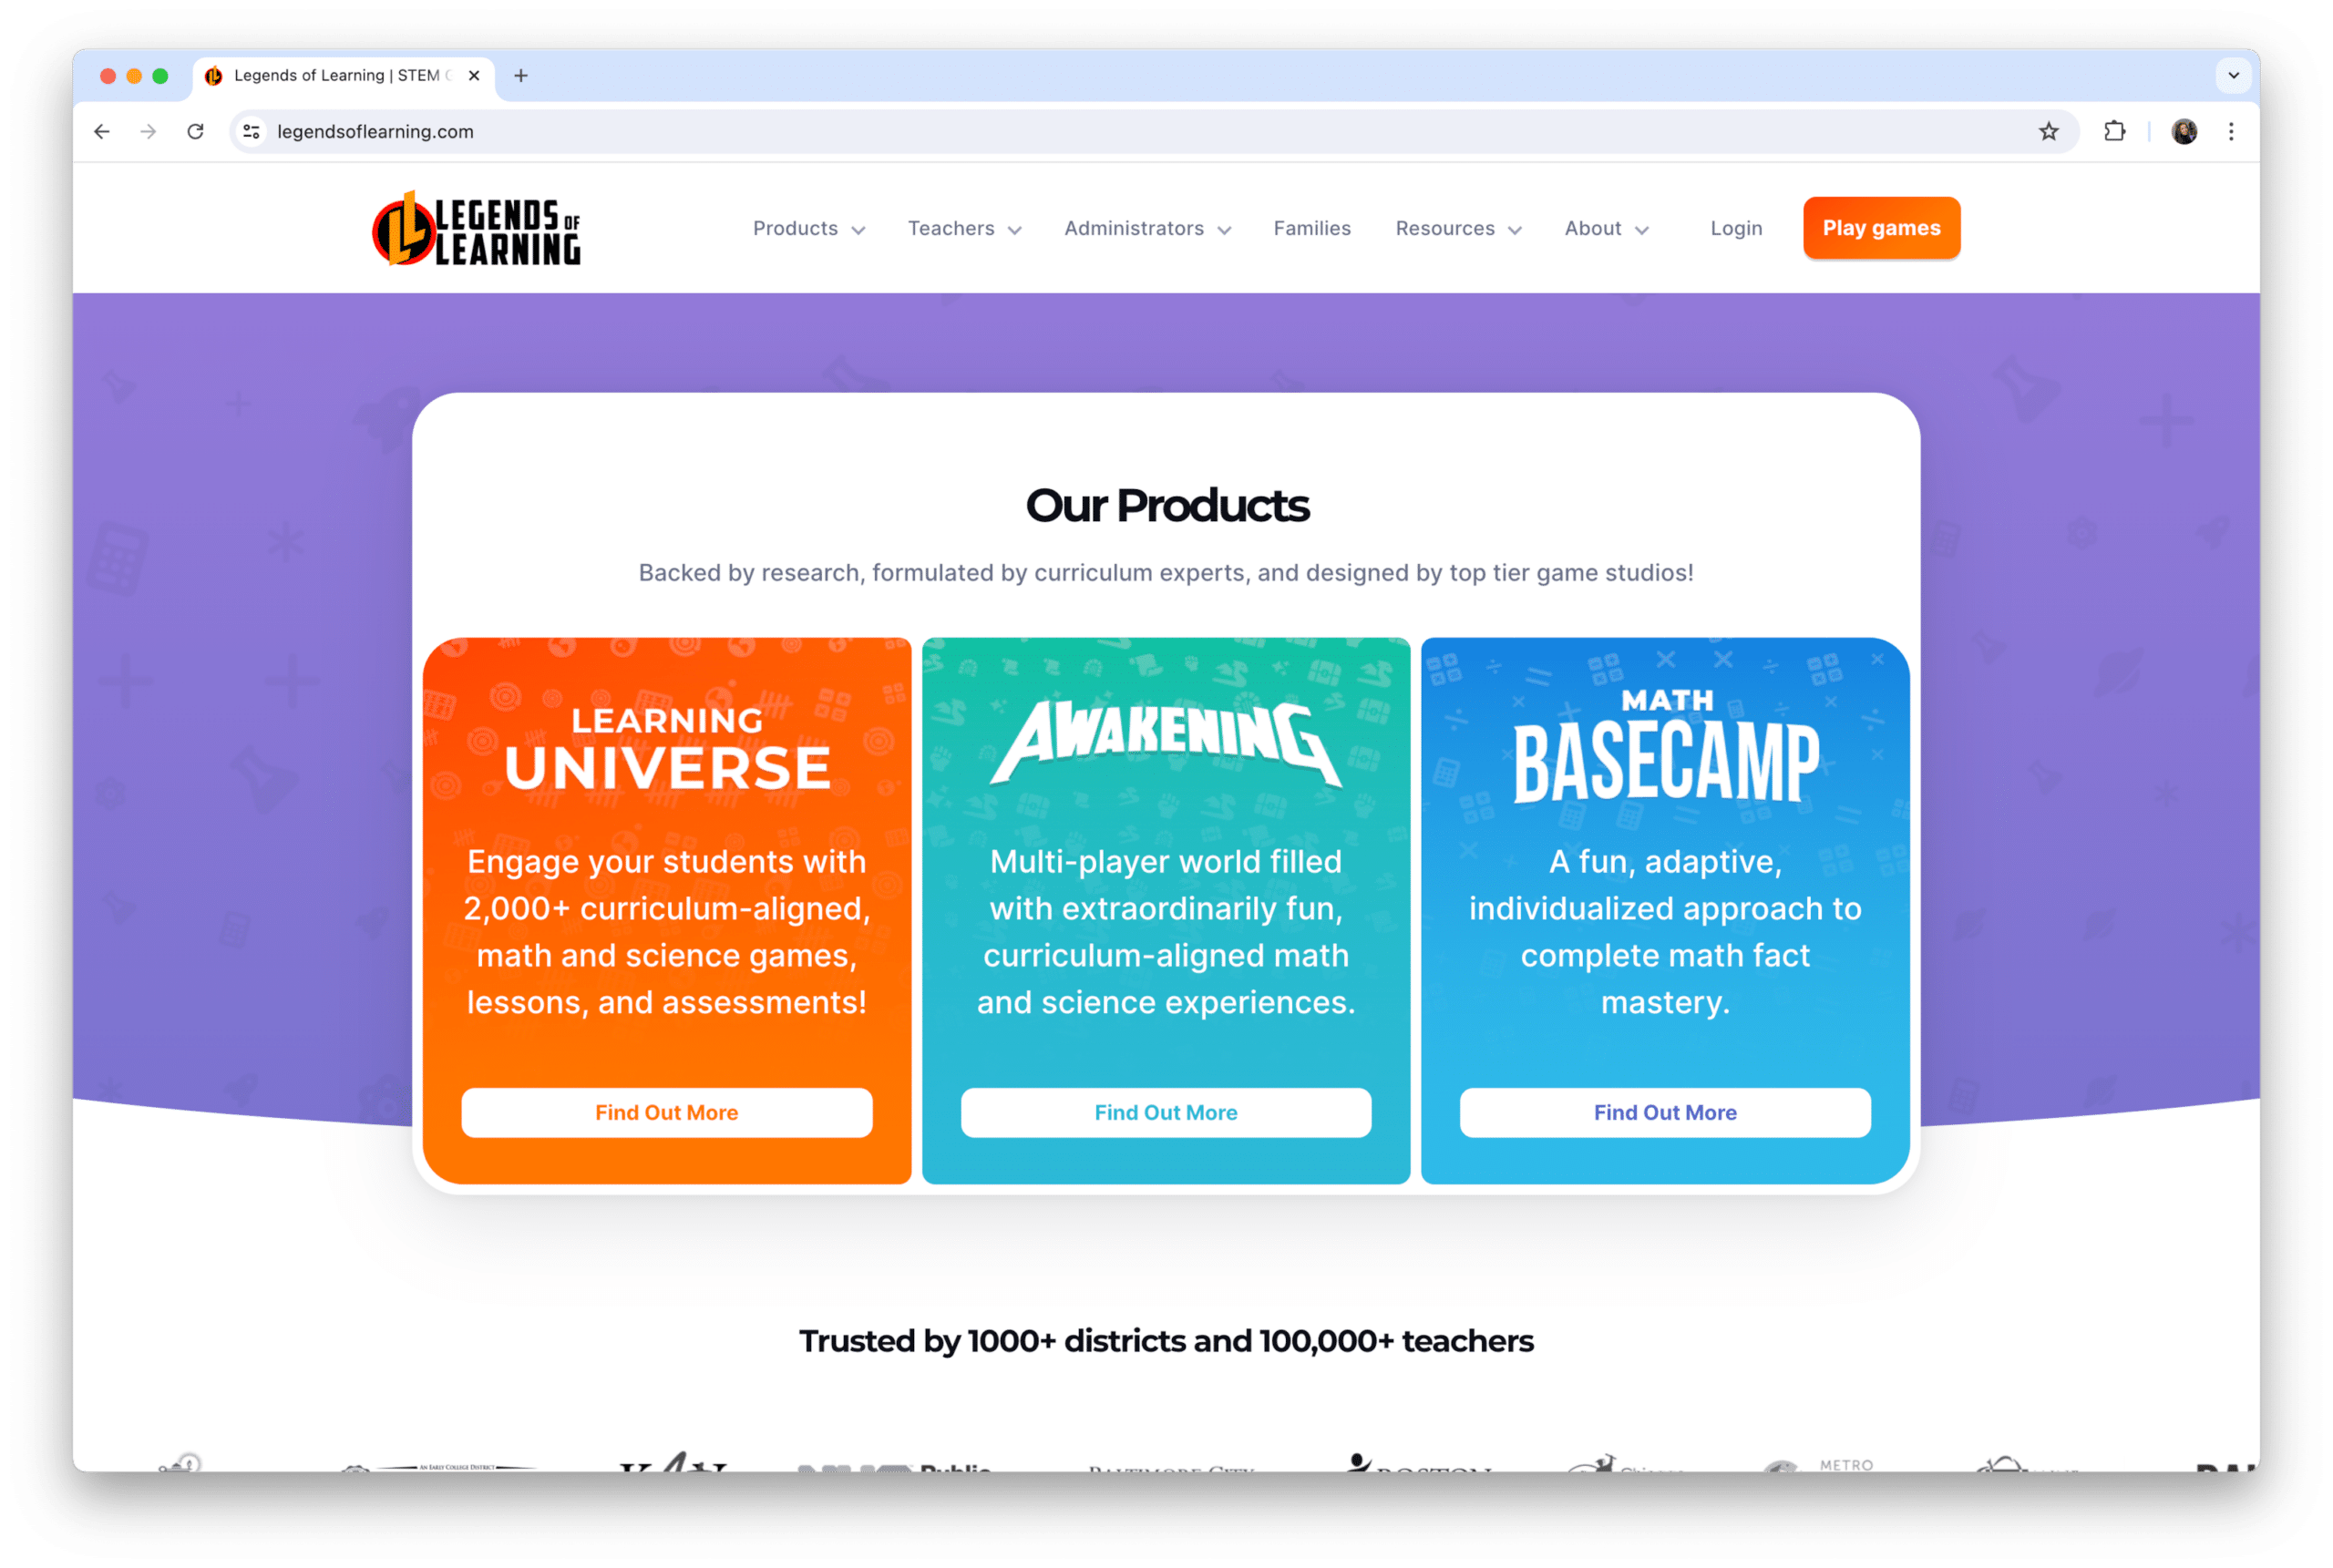Click the Login button
This screenshot has height=1568, width=2333.
(x=1736, y=228)
